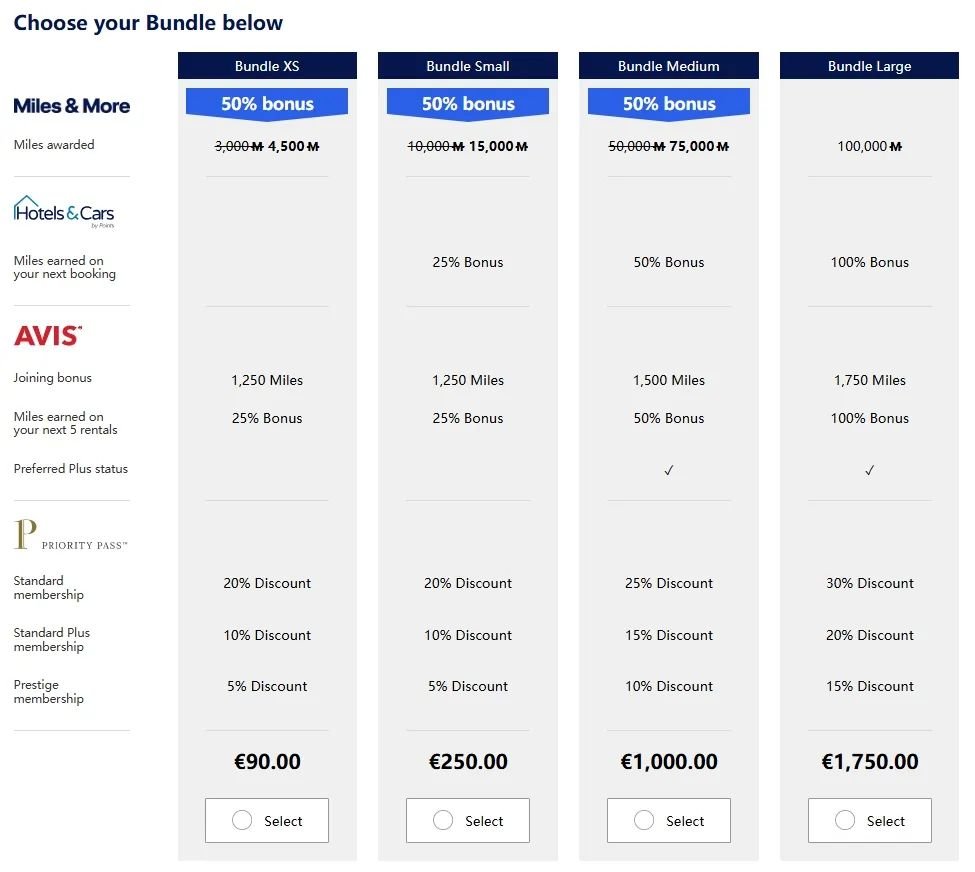The height and width of the screenshot is (872, 975).
Task: Click the Miles & More logo
Action: (x=72, y=106)
